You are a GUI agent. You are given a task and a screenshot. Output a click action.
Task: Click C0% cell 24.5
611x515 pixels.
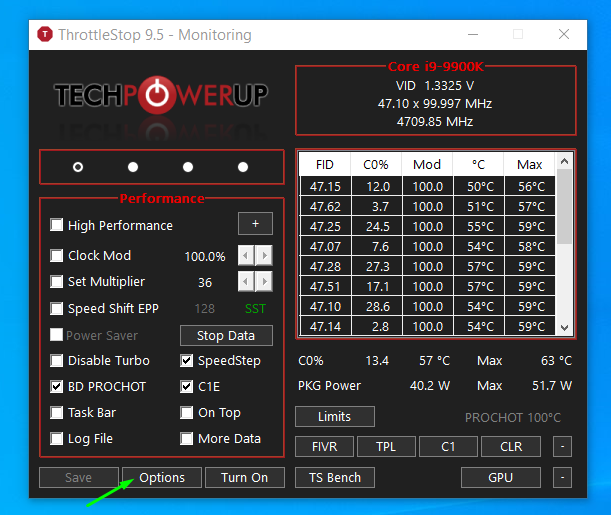tap(377, 226)
